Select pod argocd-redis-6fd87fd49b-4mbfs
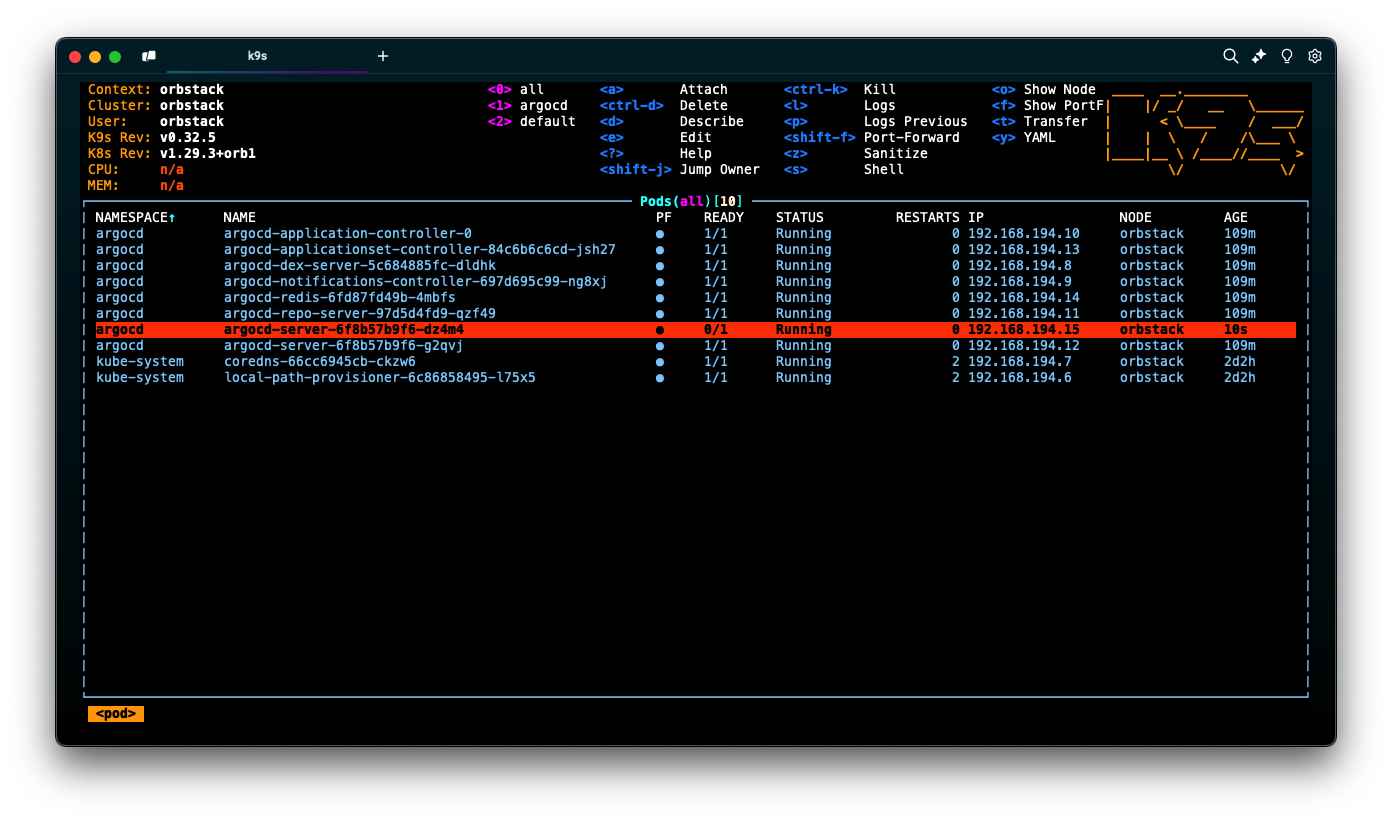The image size is (1392, 820). pos(695,298)
